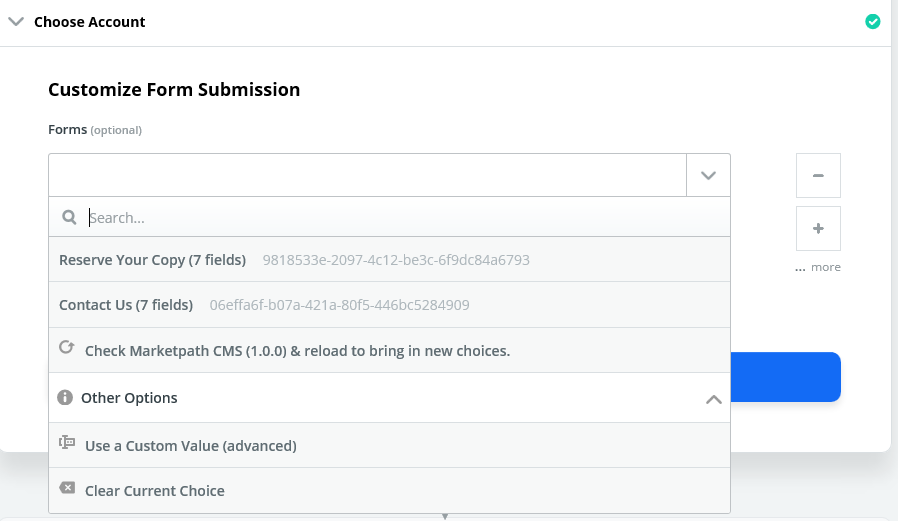898x521 pixels.
Task: Select Reserve Your Copy (7 fields)
Action: click(389, 260)
